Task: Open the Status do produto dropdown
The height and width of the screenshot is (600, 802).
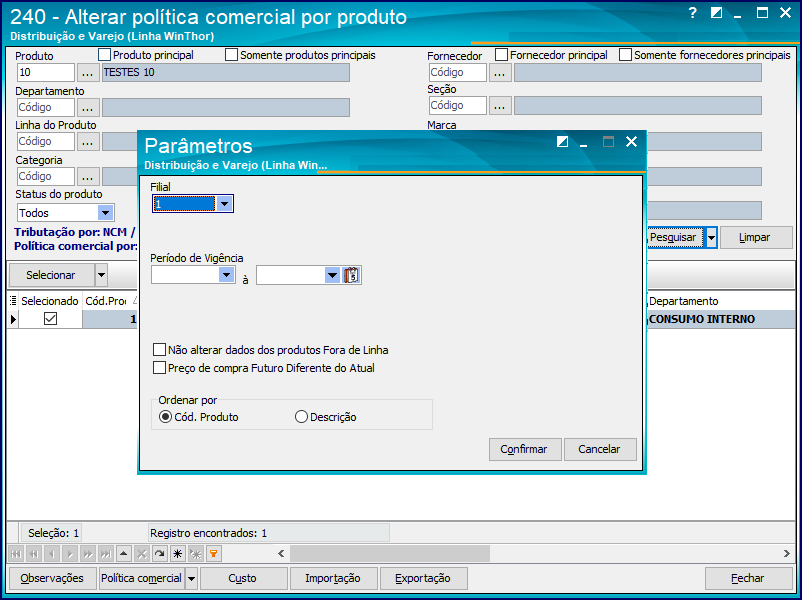Action: click(x=105, y=213)
